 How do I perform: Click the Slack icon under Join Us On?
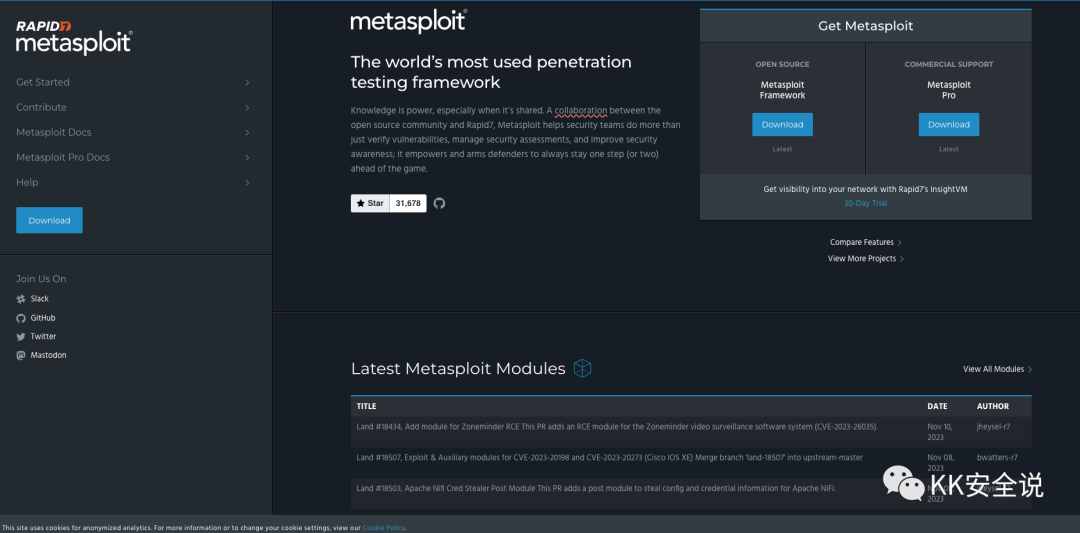(x=21, y=299)
